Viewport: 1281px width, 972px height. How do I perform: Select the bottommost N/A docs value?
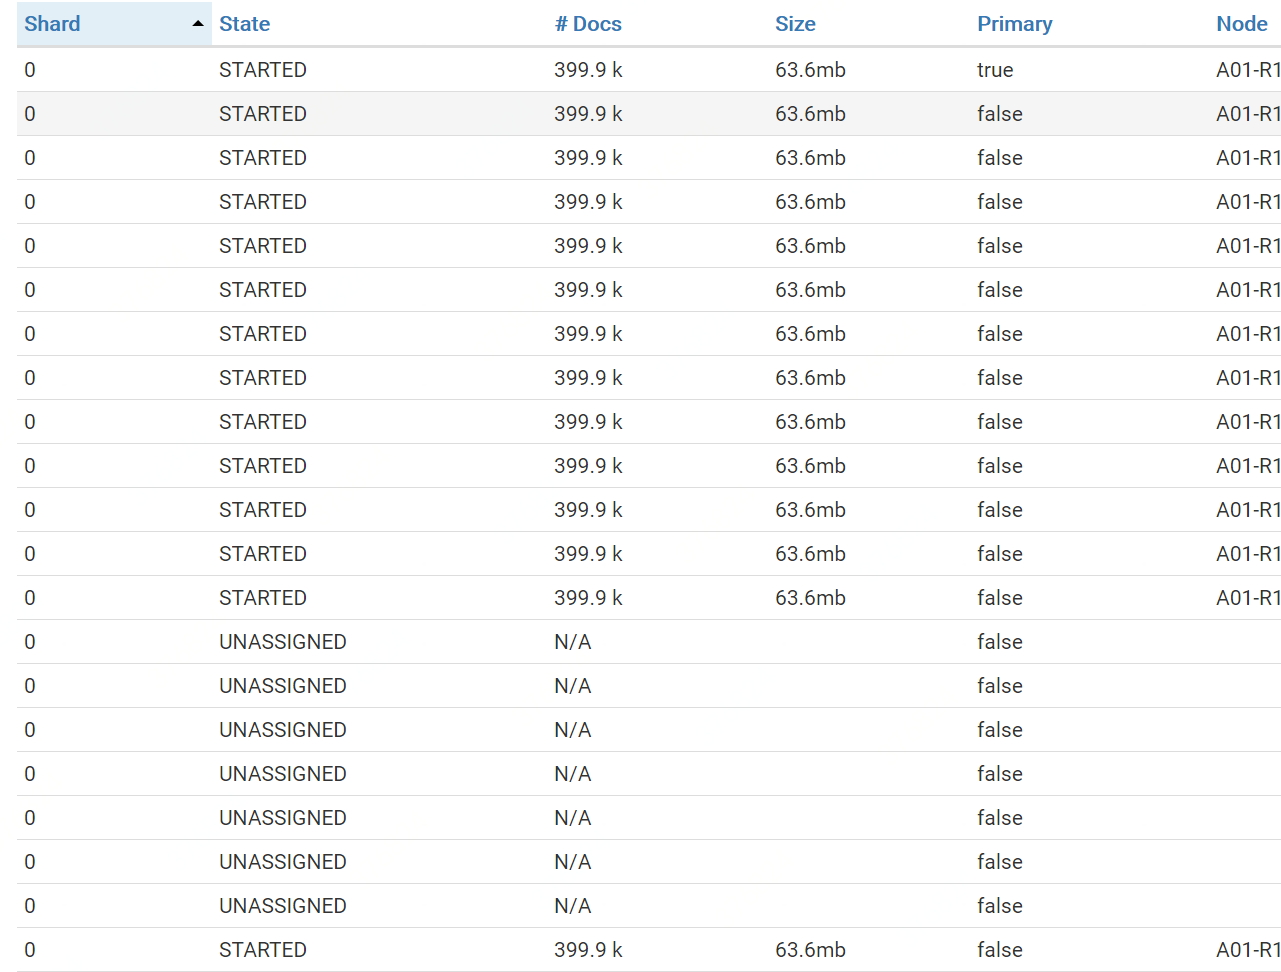(x=573, y=906)
